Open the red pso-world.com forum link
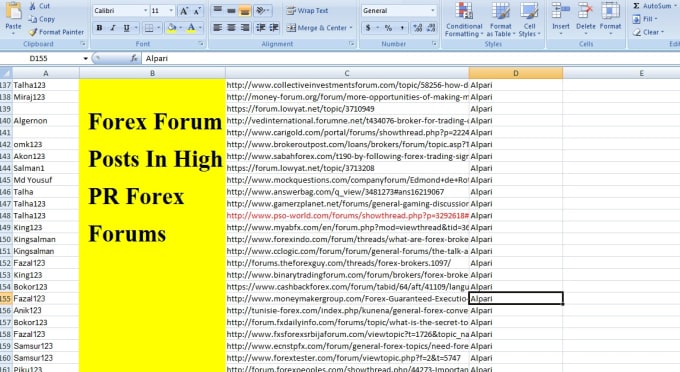Screen dimensions: 680x372 (x=347, y=215)
